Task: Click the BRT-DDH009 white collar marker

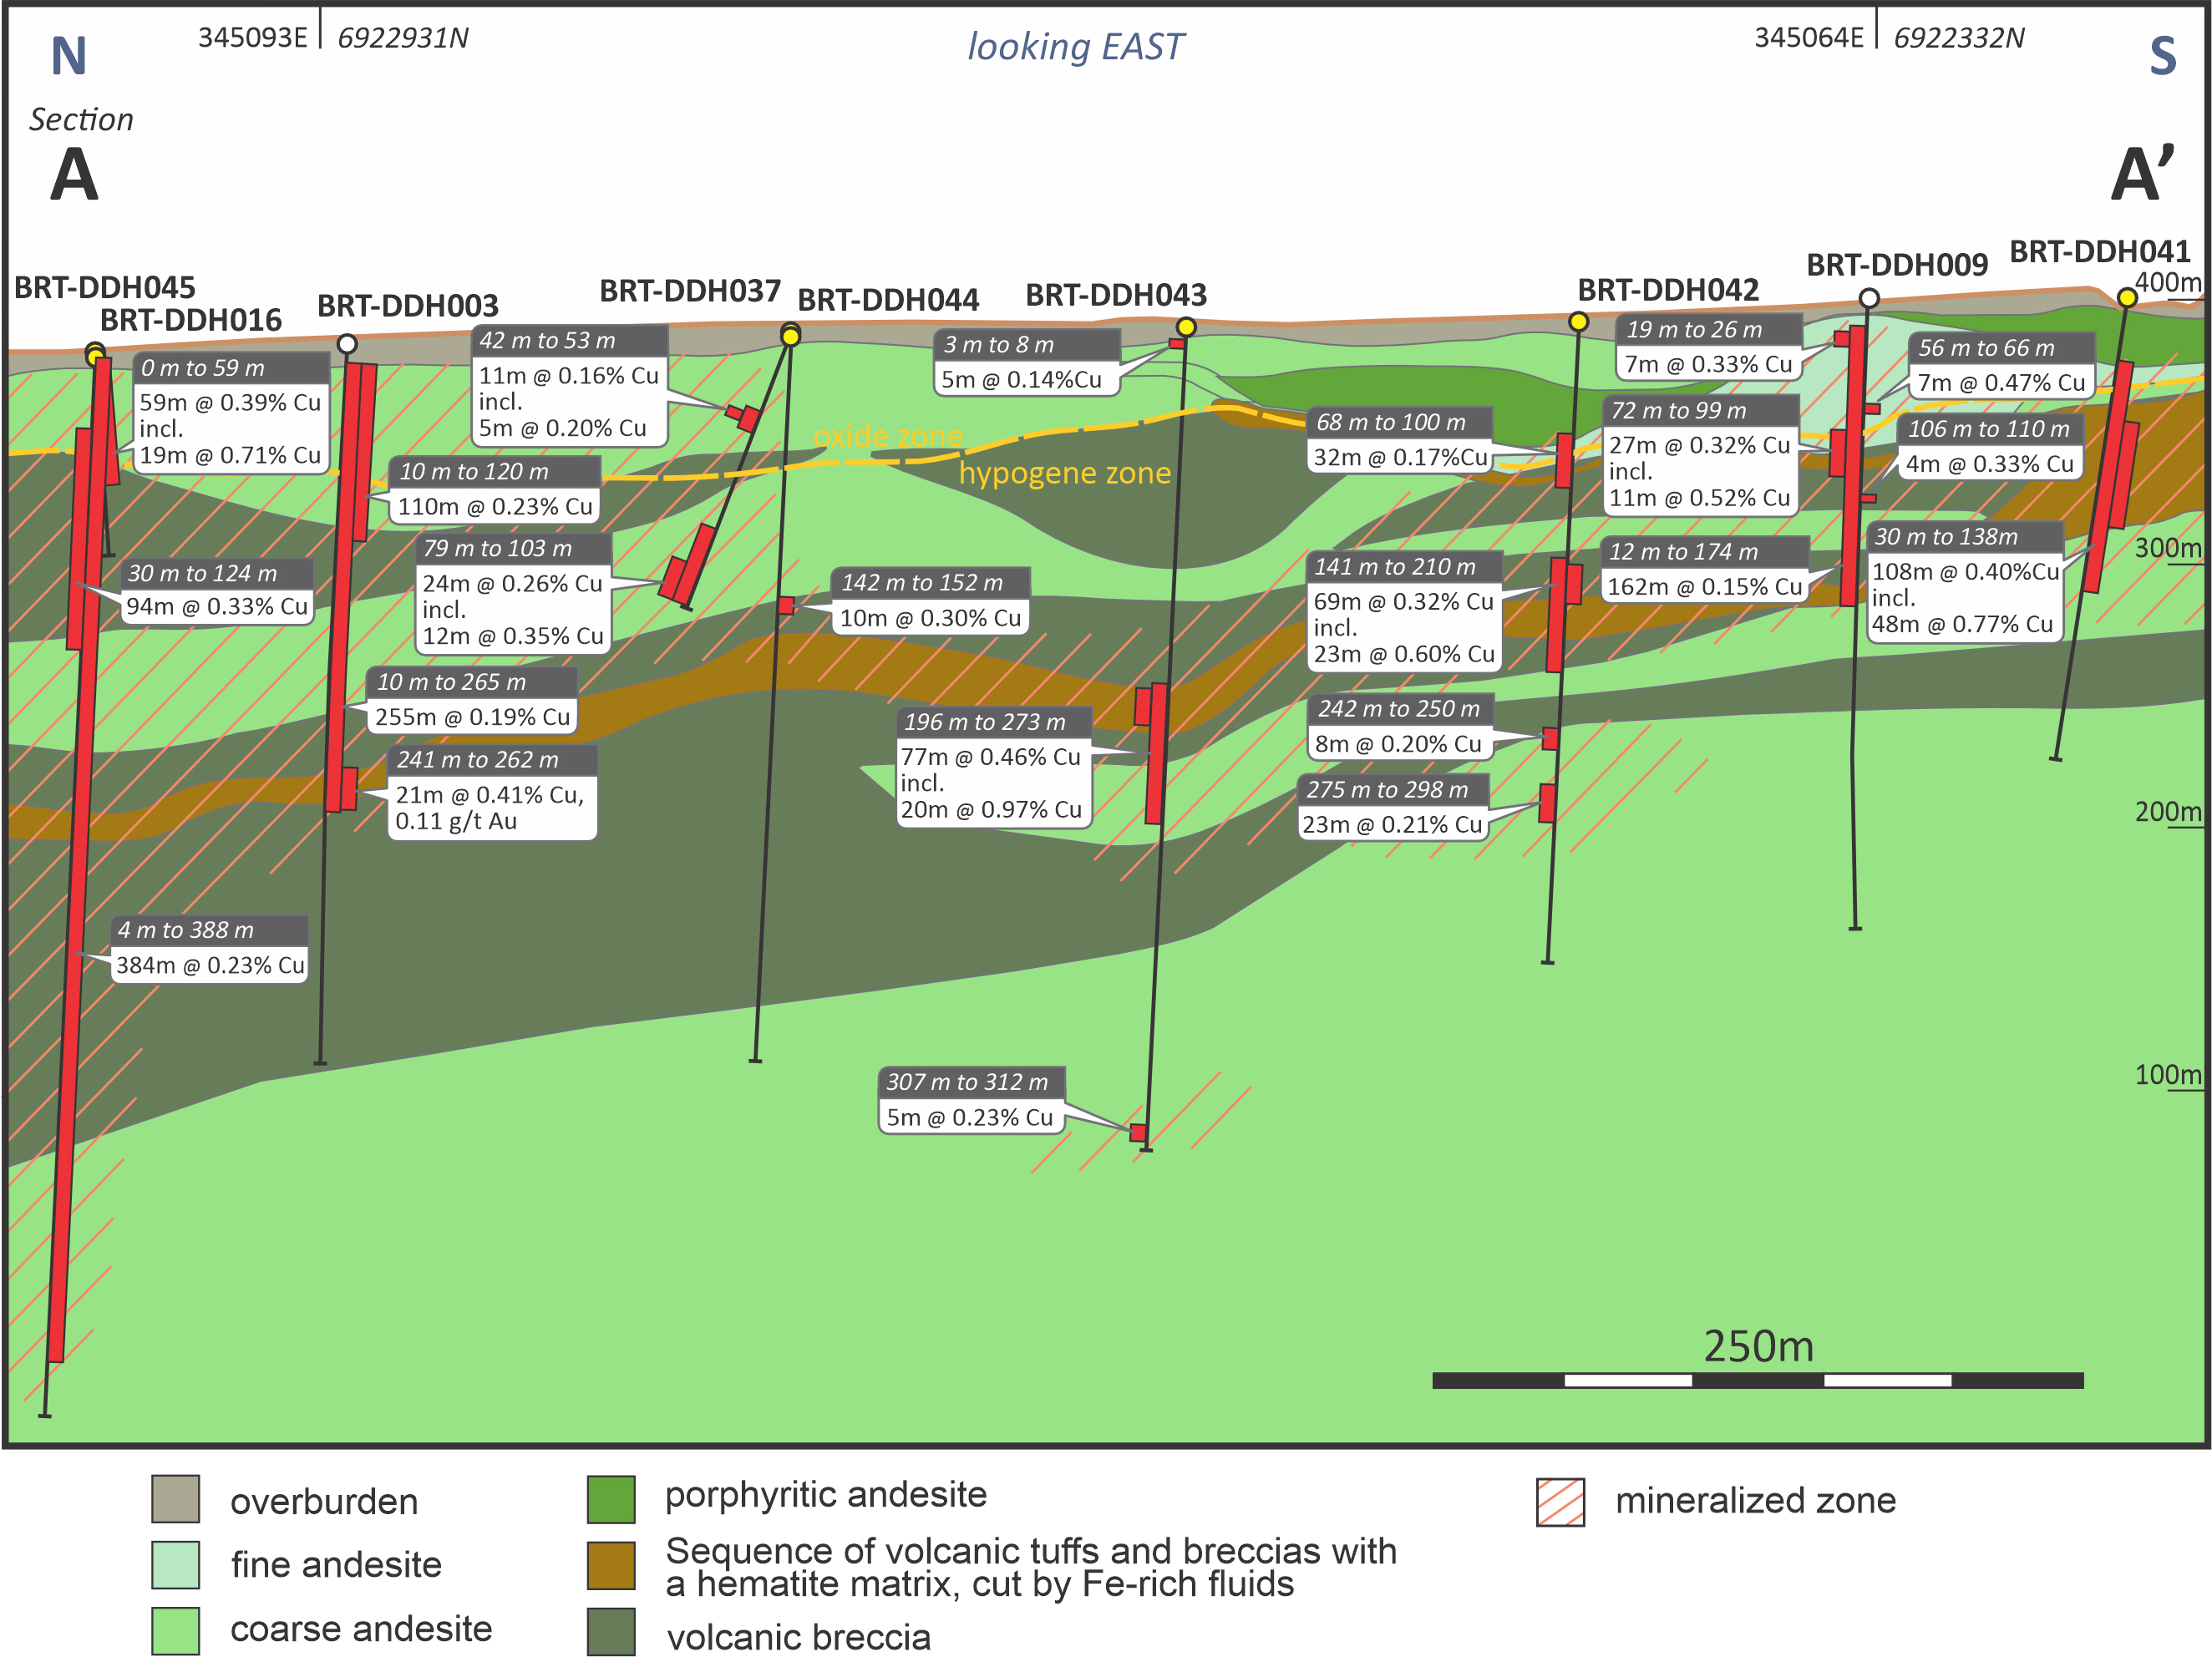Action: pyautogui.click(x=1869, y=298)
